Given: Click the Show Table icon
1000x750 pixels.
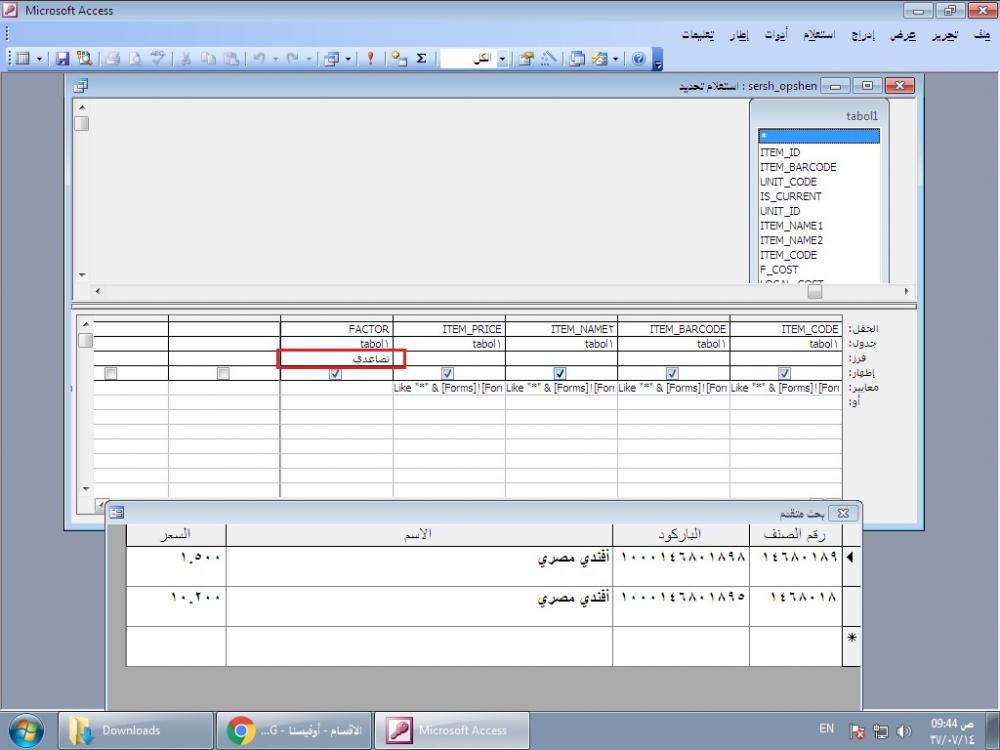Looking at the screenshot, I should click(399, 59).
